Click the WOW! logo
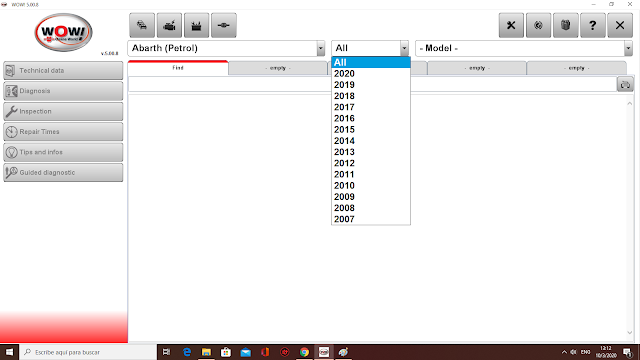Image resolution: width=640 pixels, height=360 pixels. click(x=63, y=32)
